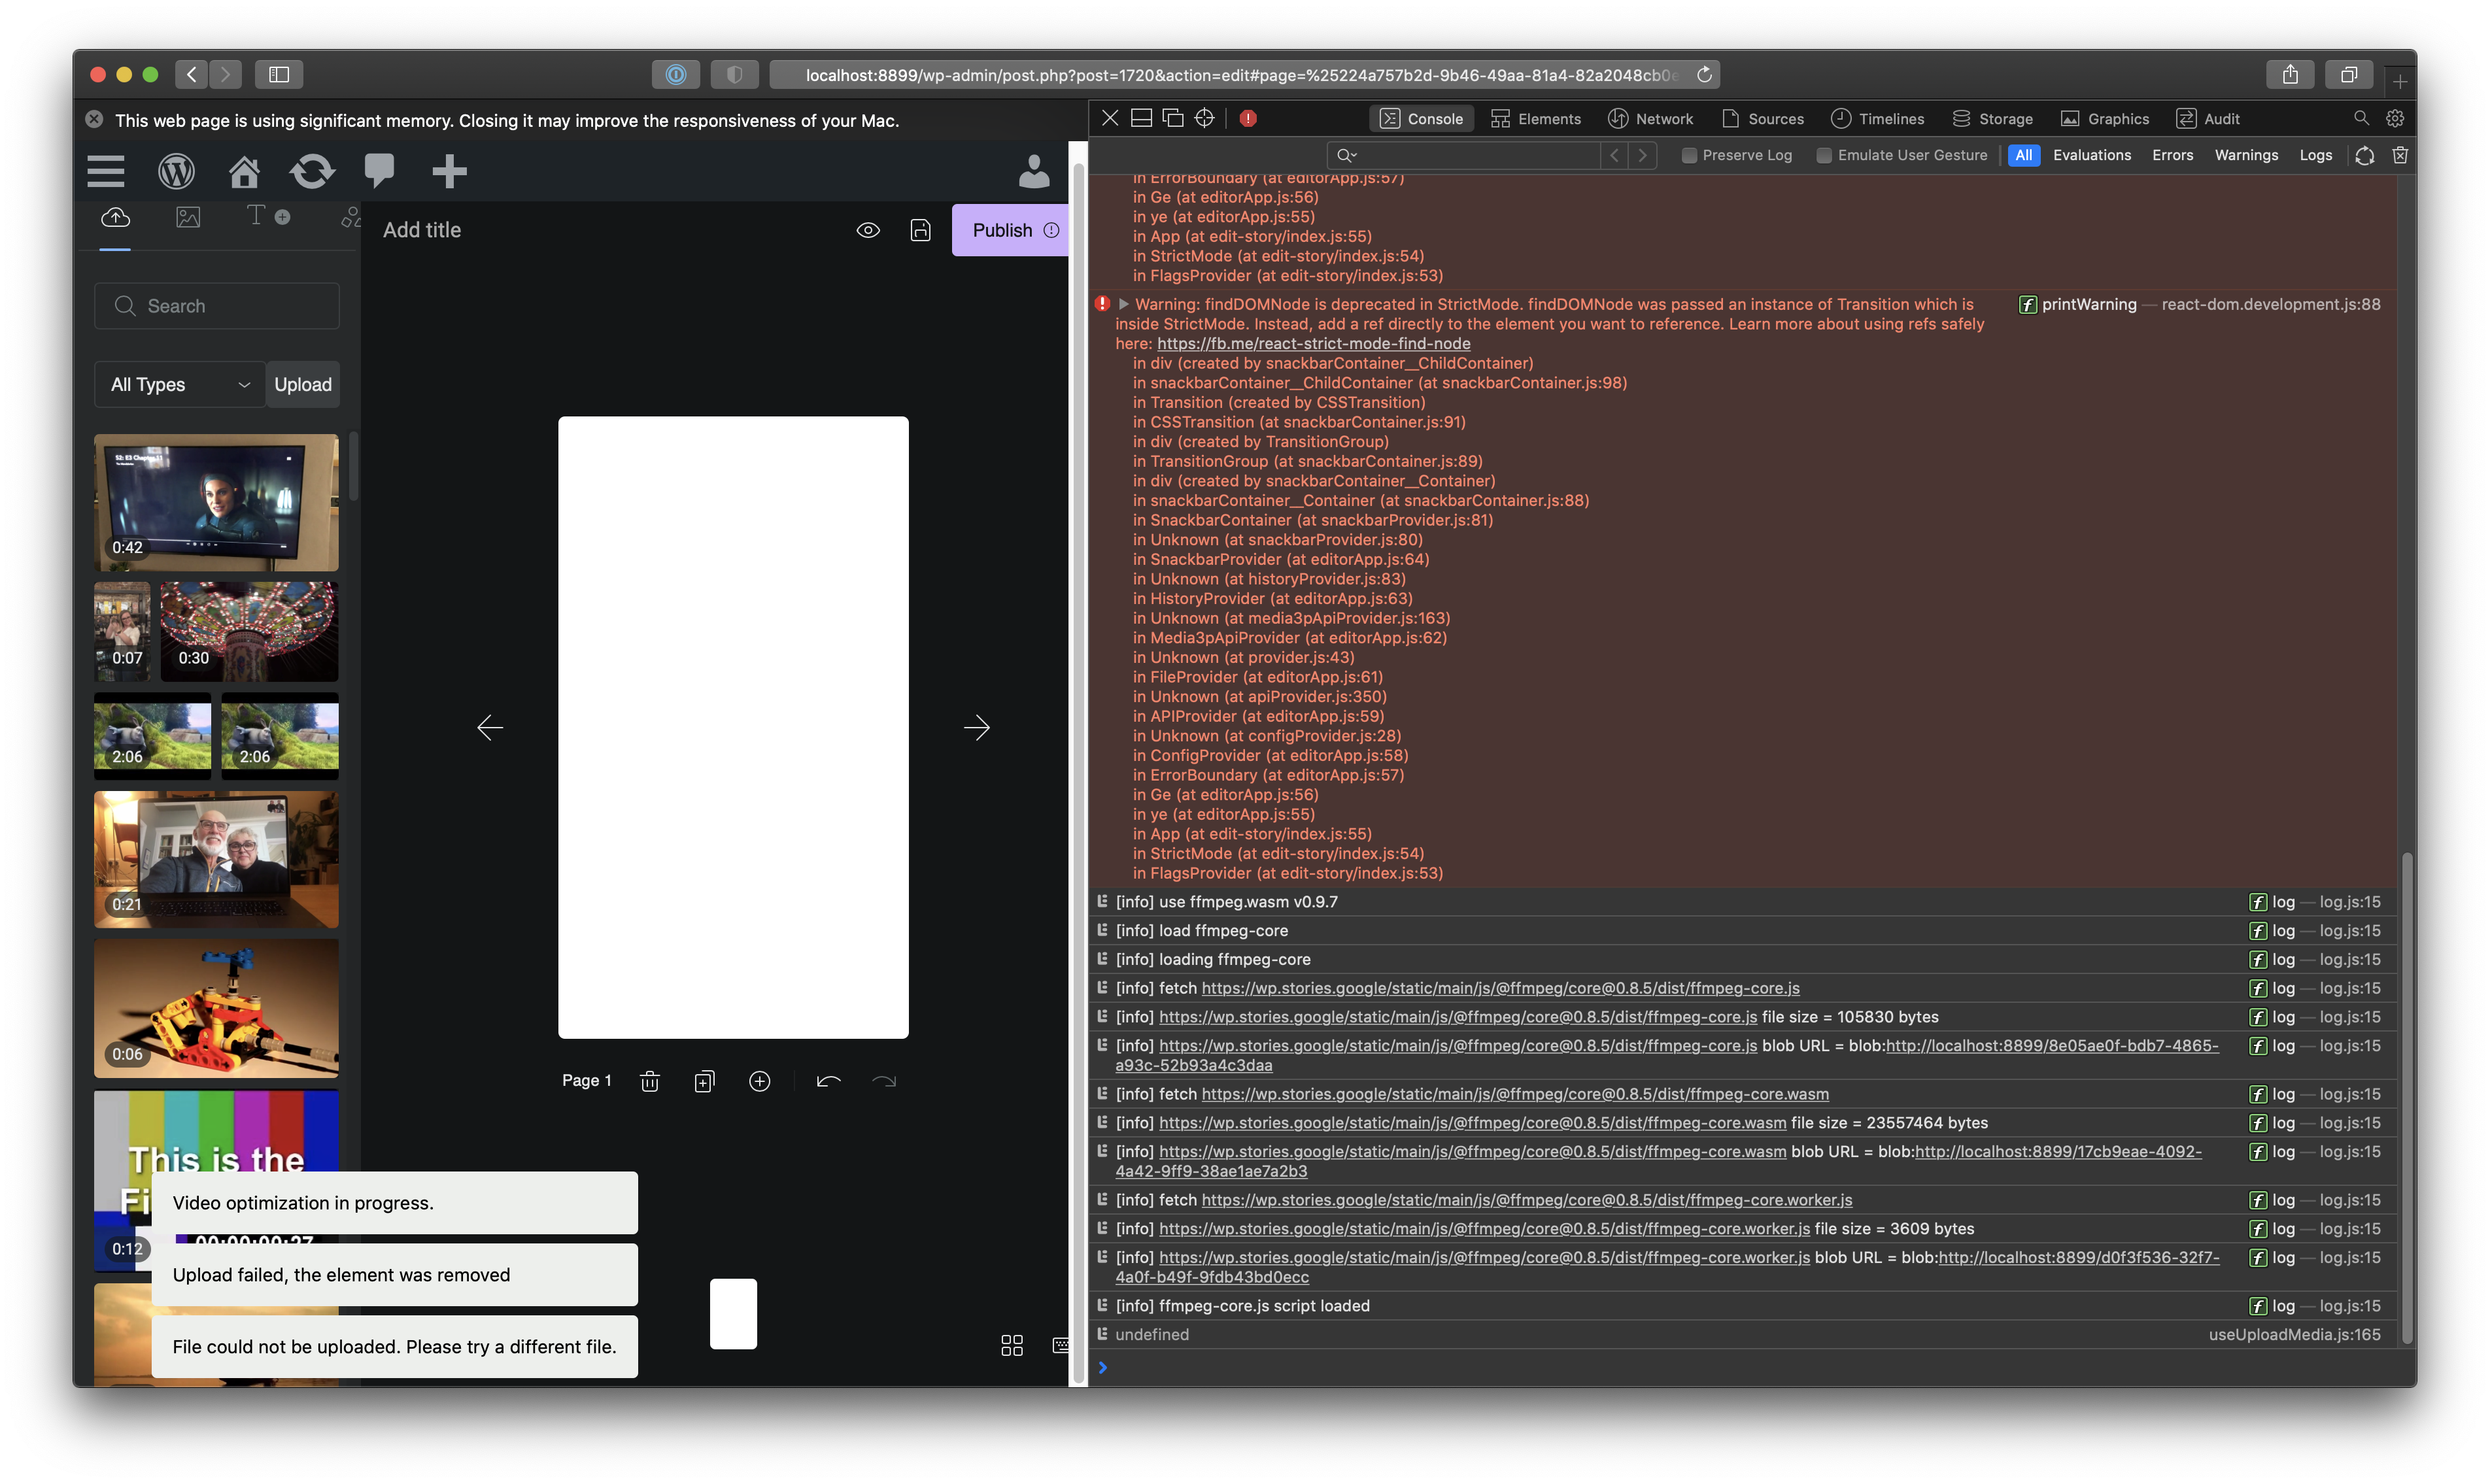
Task: Start element selection crosshair tool
Action: click(1205, 118)
